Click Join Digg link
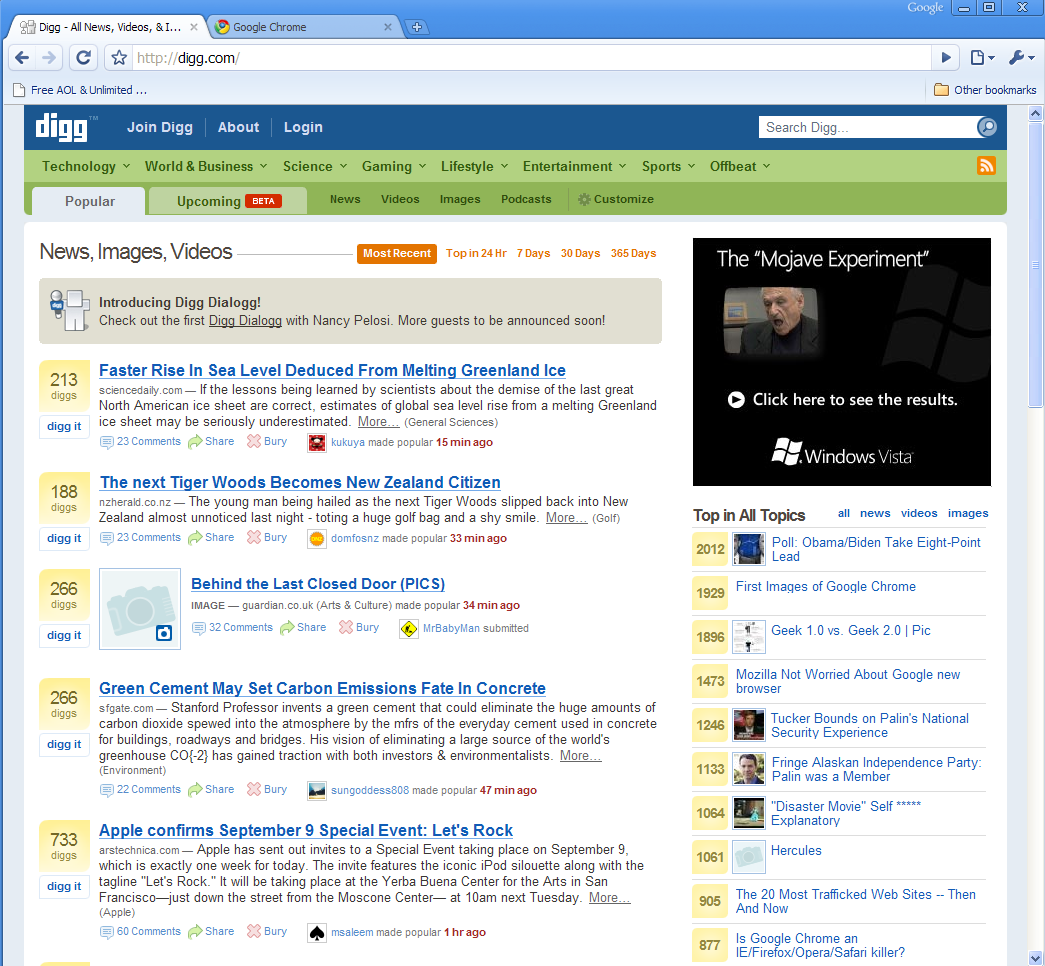The width and height of the screenshot is (1045, 966). 160,127
